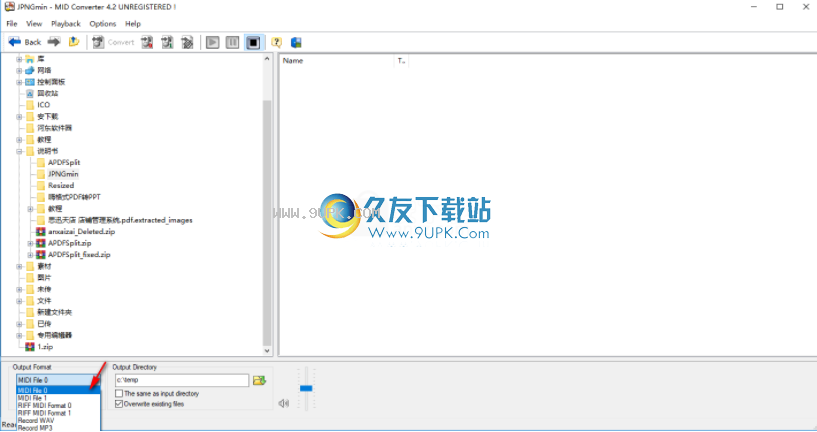
Task: Open the Help menu
Action: coord(133,23)
